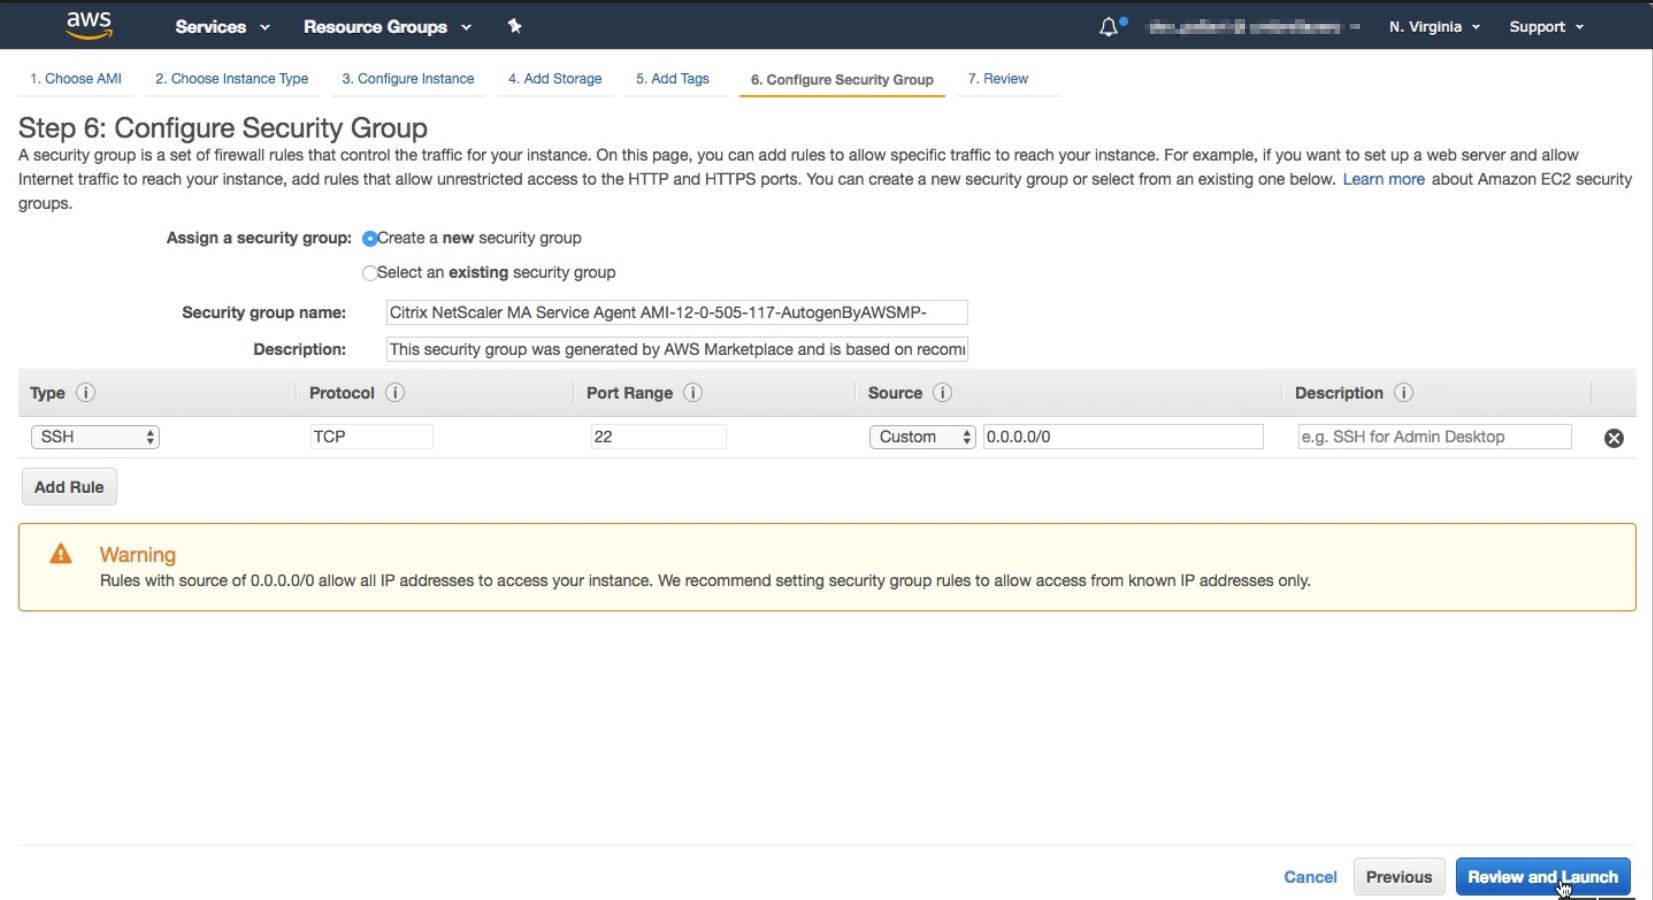Choose Select an existing security group option
Image resolution: width=1653 pixels, height=900 pixels.
(370, 273)
